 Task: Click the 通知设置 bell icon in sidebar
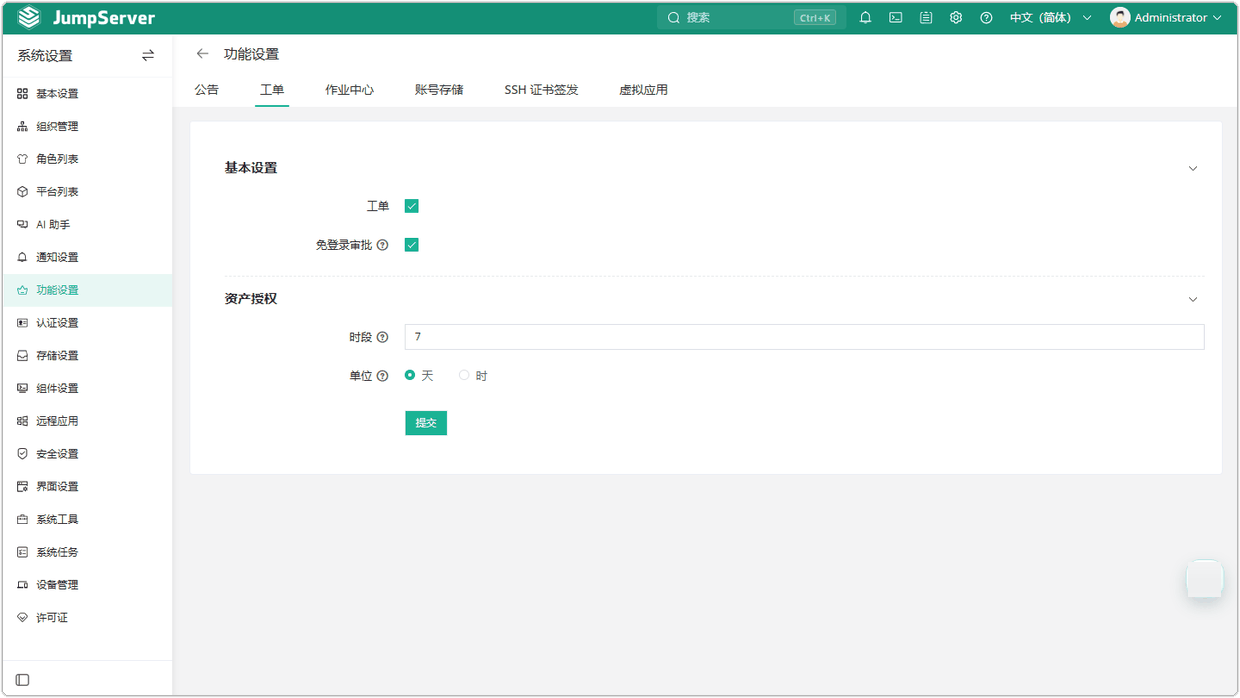[23, 258]
